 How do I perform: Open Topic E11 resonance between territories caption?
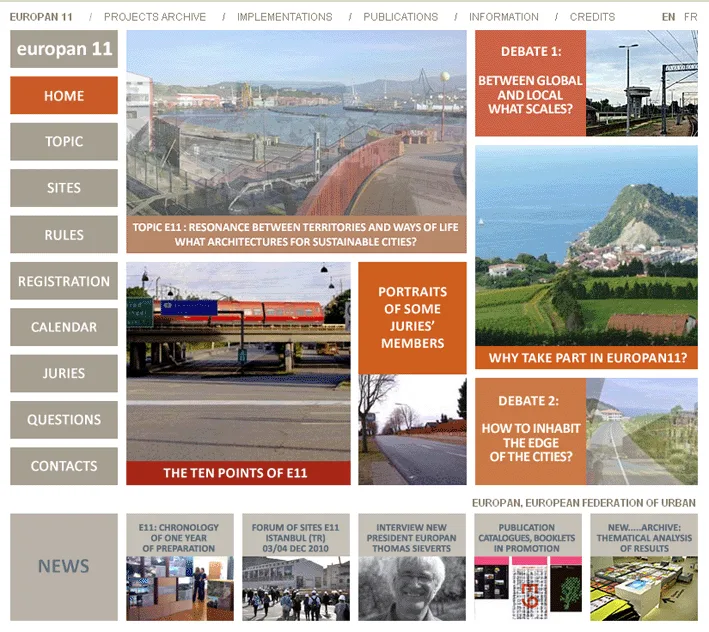pos(296,234)
